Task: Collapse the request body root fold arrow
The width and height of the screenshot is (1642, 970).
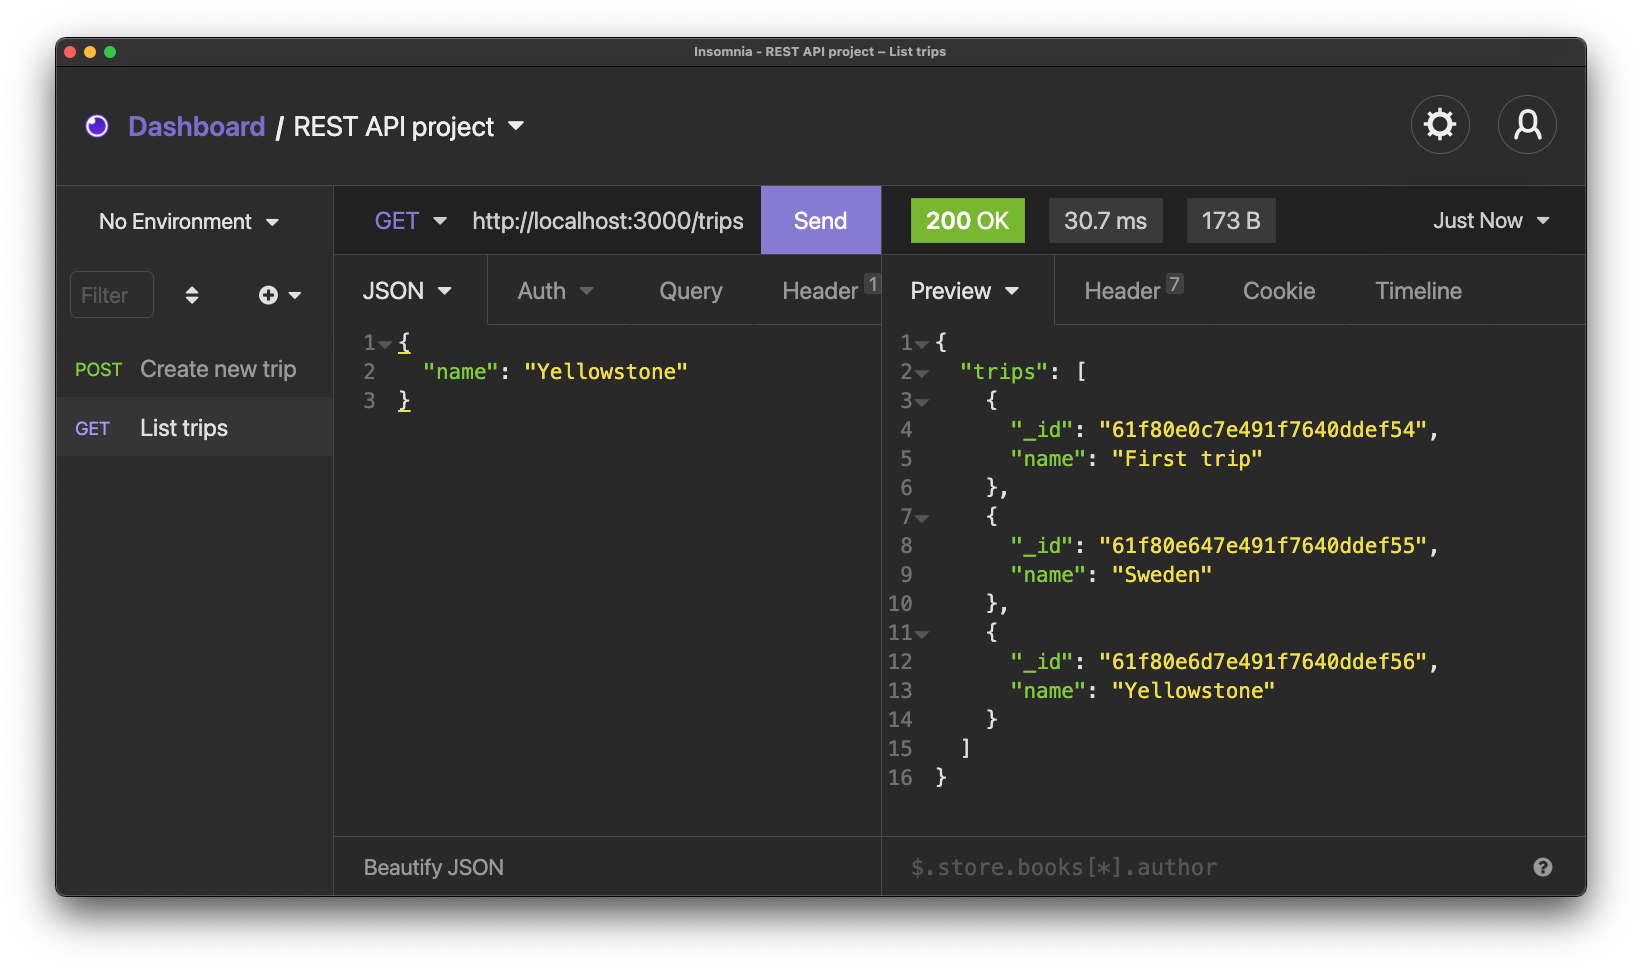Action: (385, 344)
